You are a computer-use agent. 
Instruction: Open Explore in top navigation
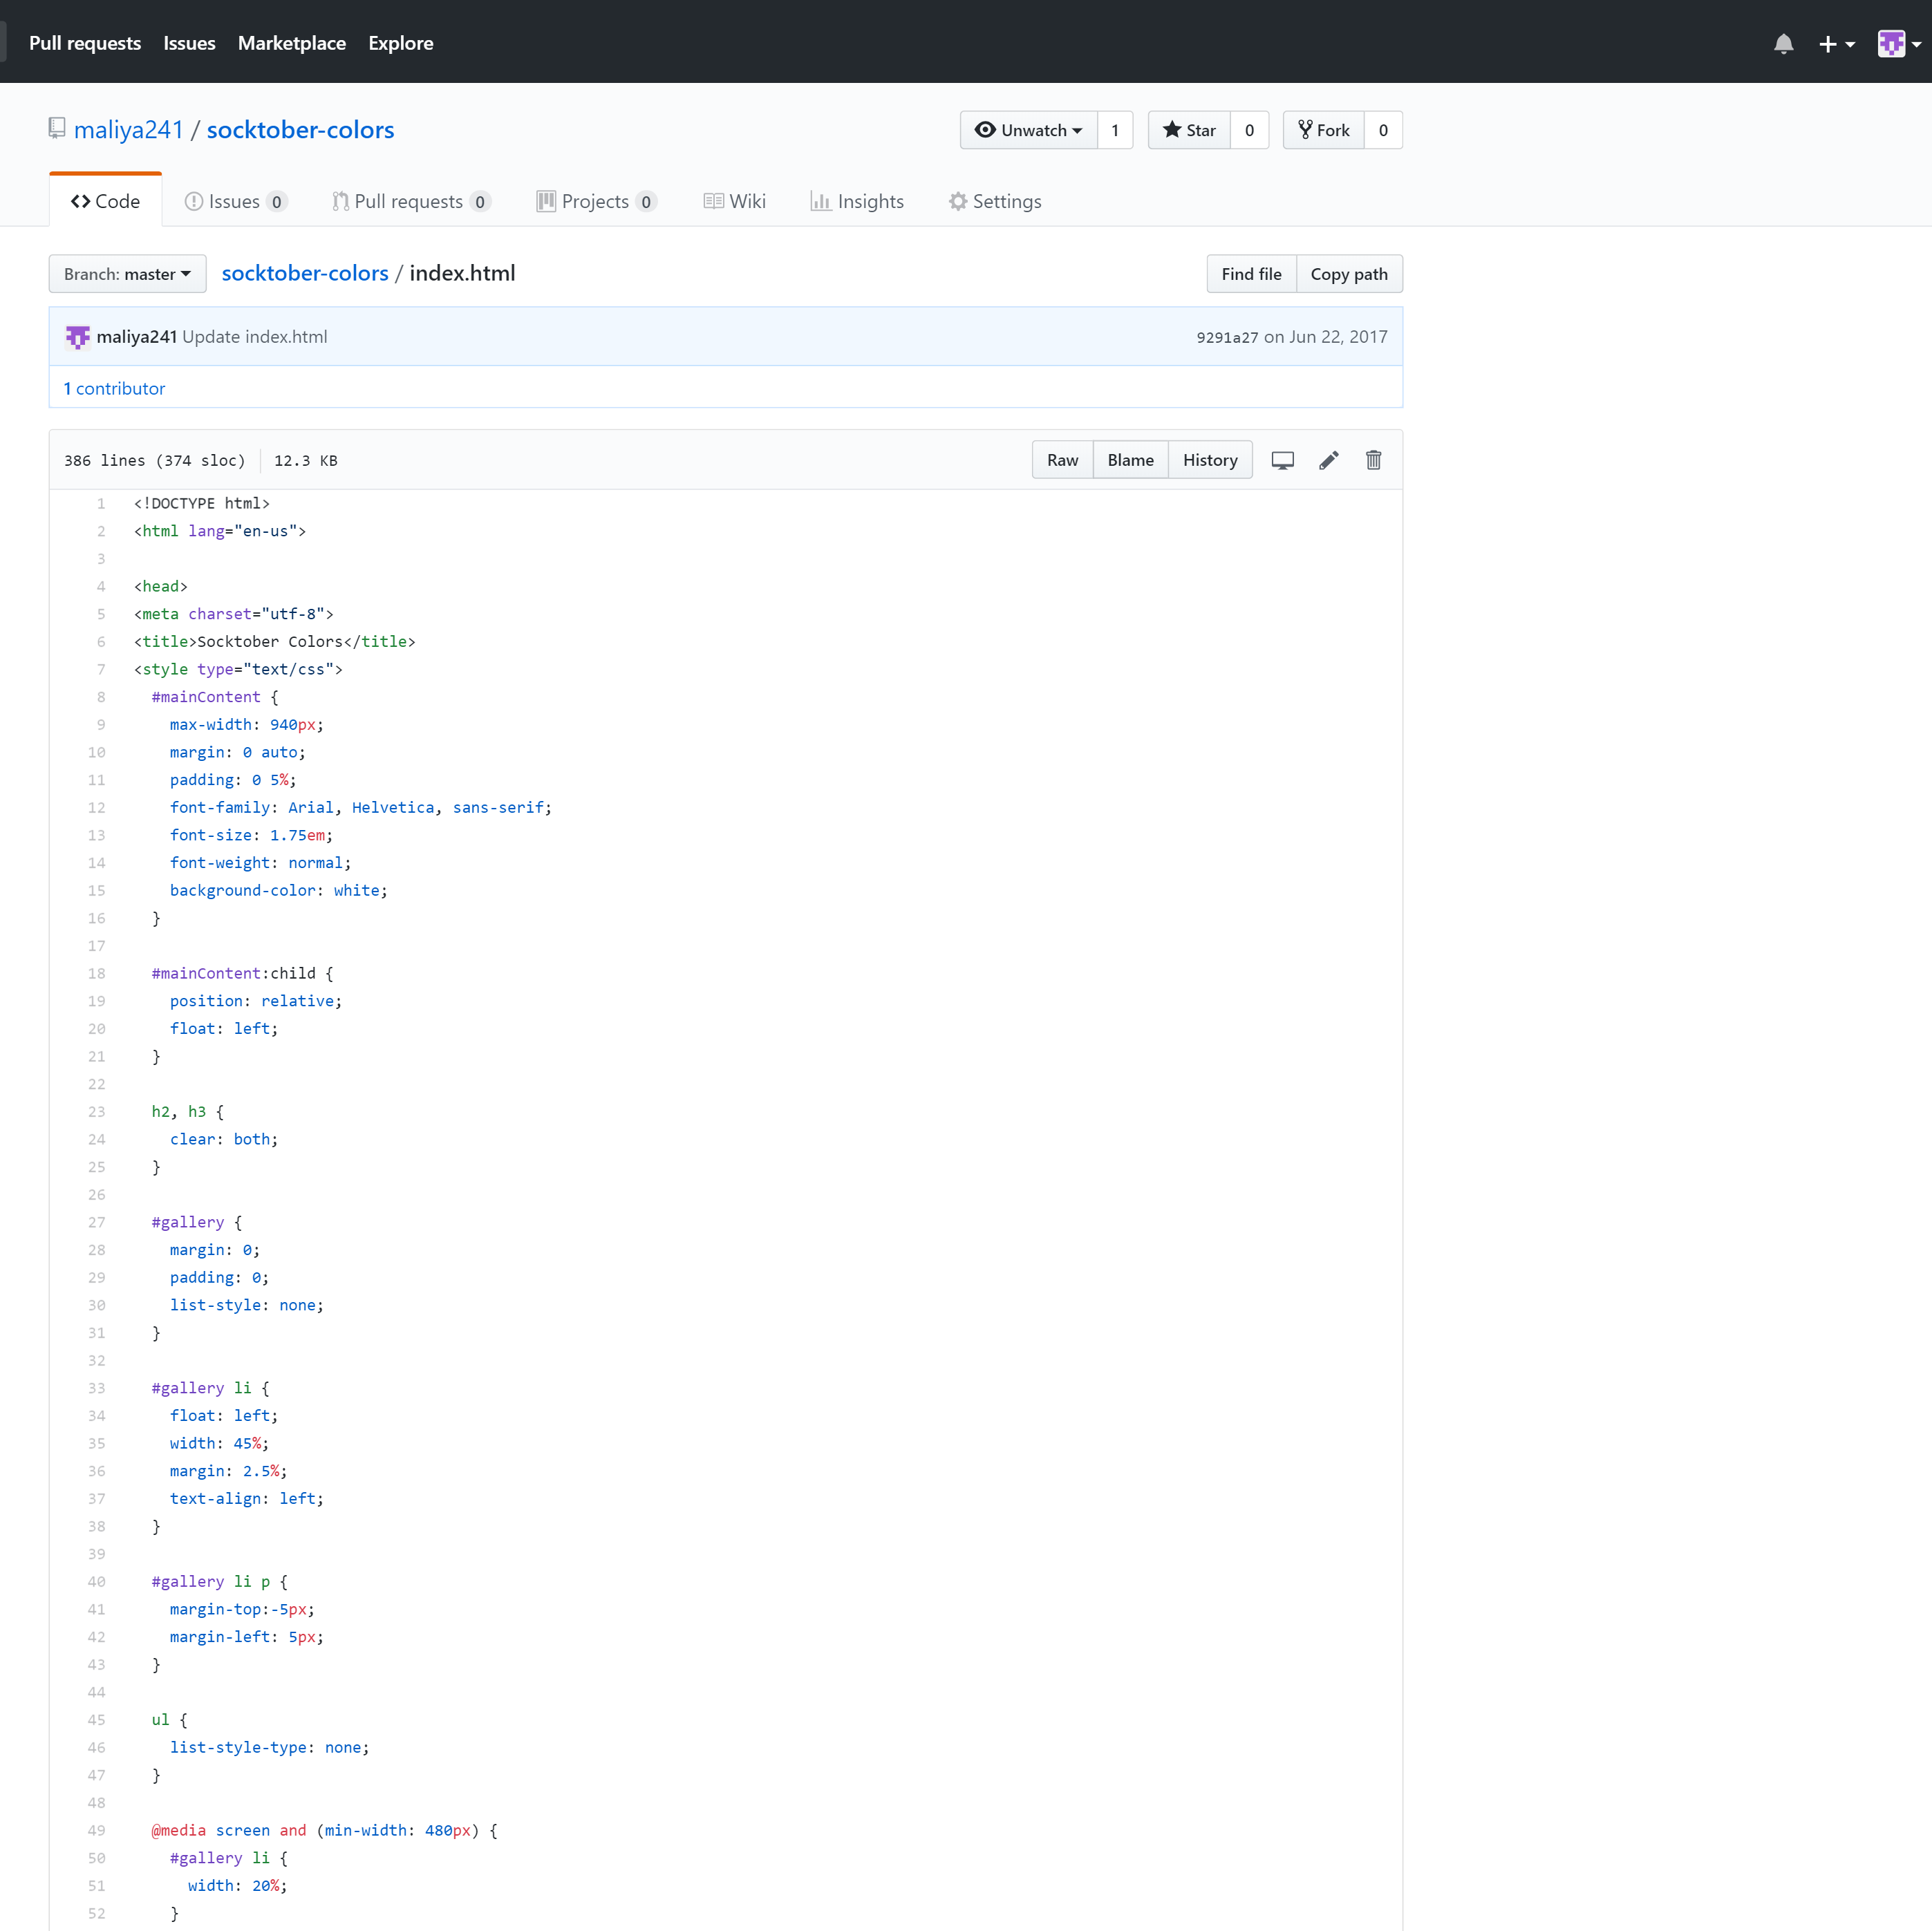400,43
